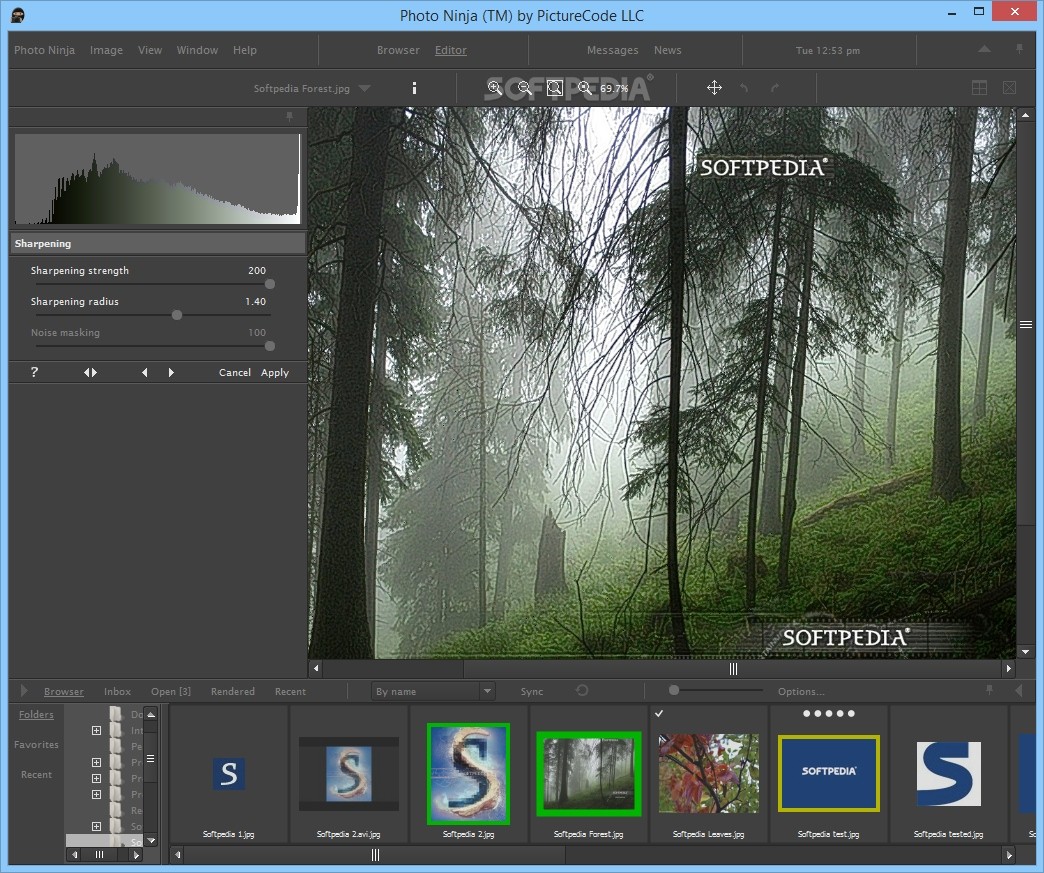
Task: Expand the first folder tree node
Action: coord(96,730)
